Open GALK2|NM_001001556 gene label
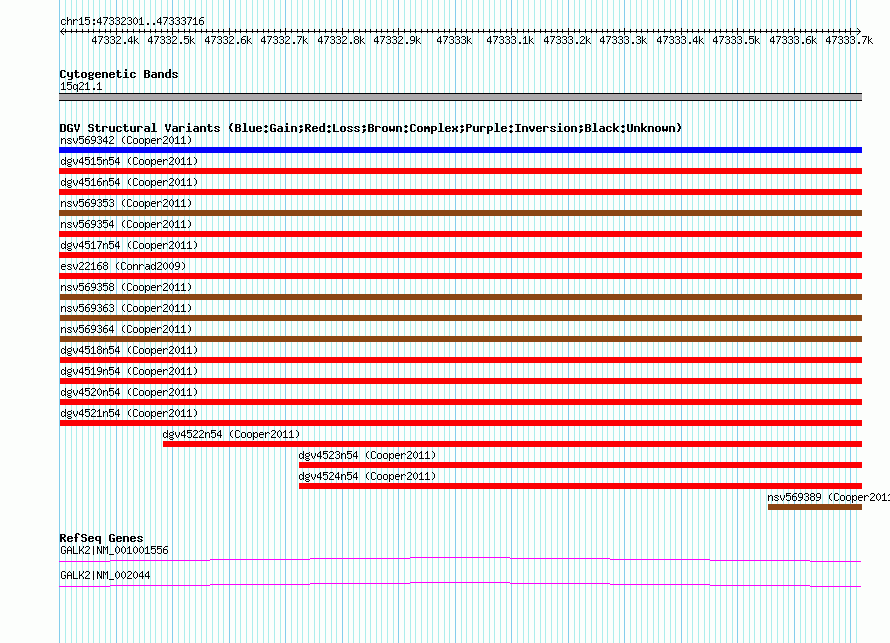 (x=114, y=550)
